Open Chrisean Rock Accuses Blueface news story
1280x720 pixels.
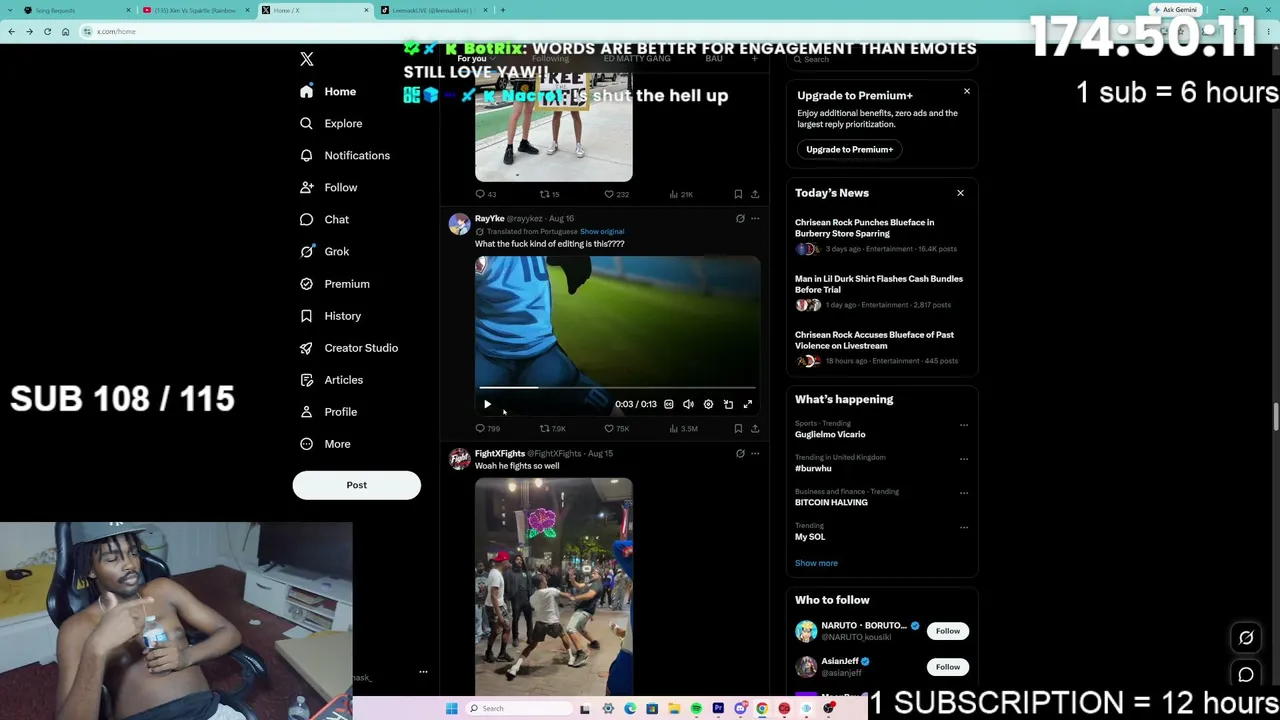point(880,348)
